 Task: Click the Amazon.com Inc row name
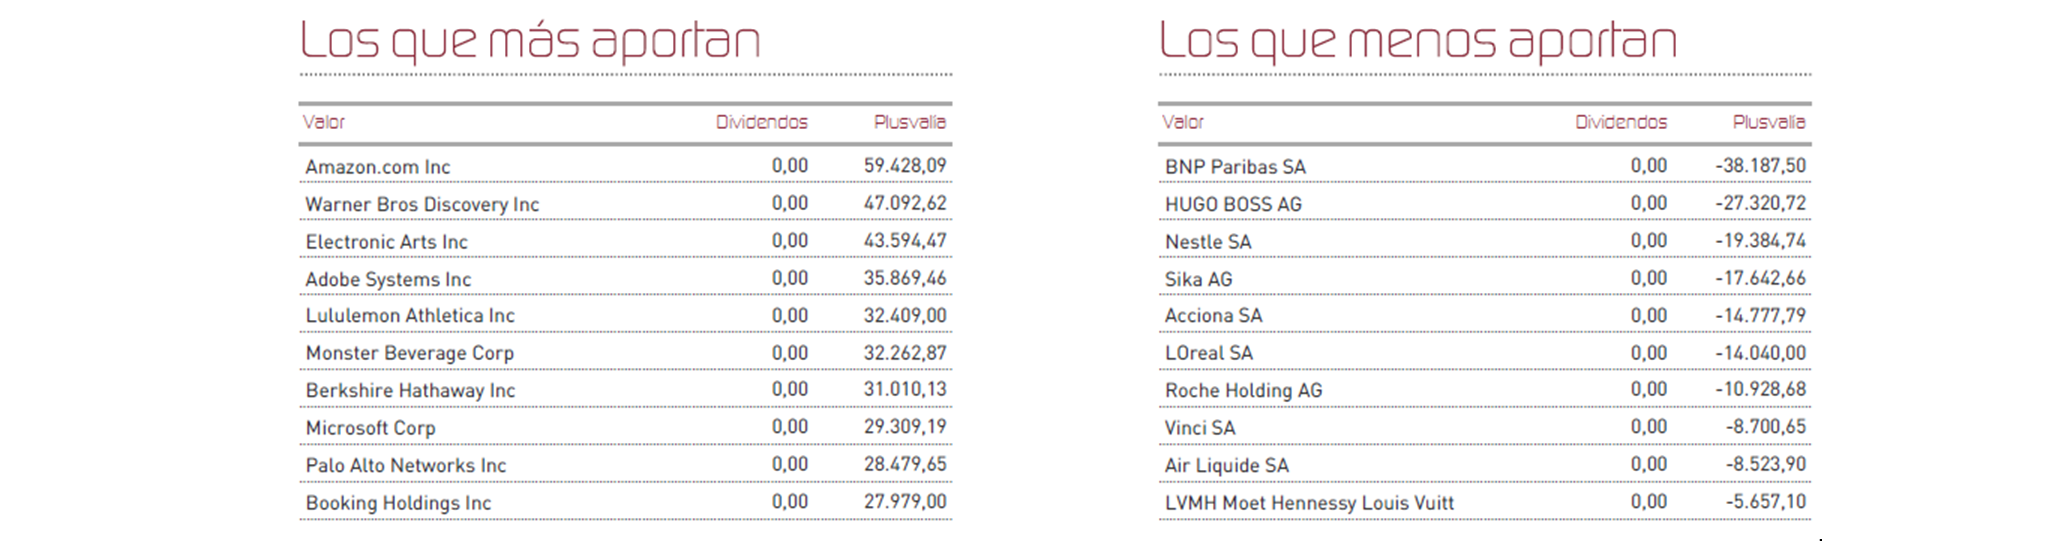click(378, 167)
